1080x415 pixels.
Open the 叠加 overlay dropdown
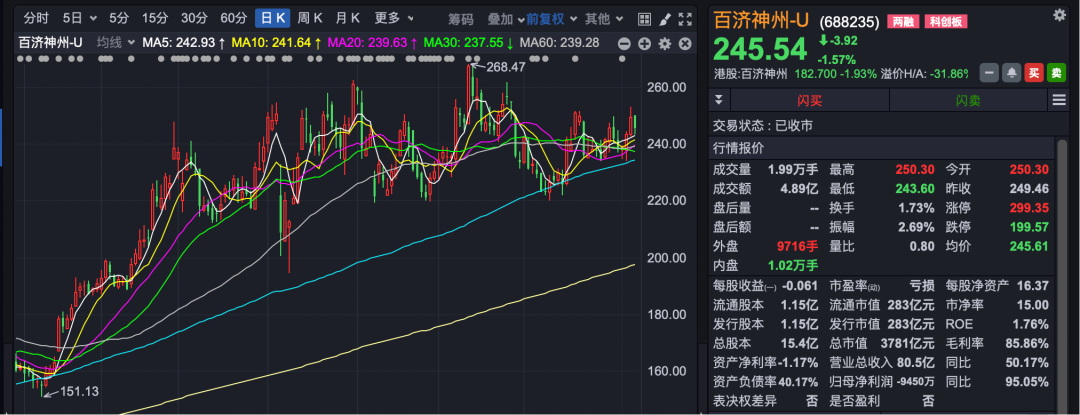[x=505, y=19]
